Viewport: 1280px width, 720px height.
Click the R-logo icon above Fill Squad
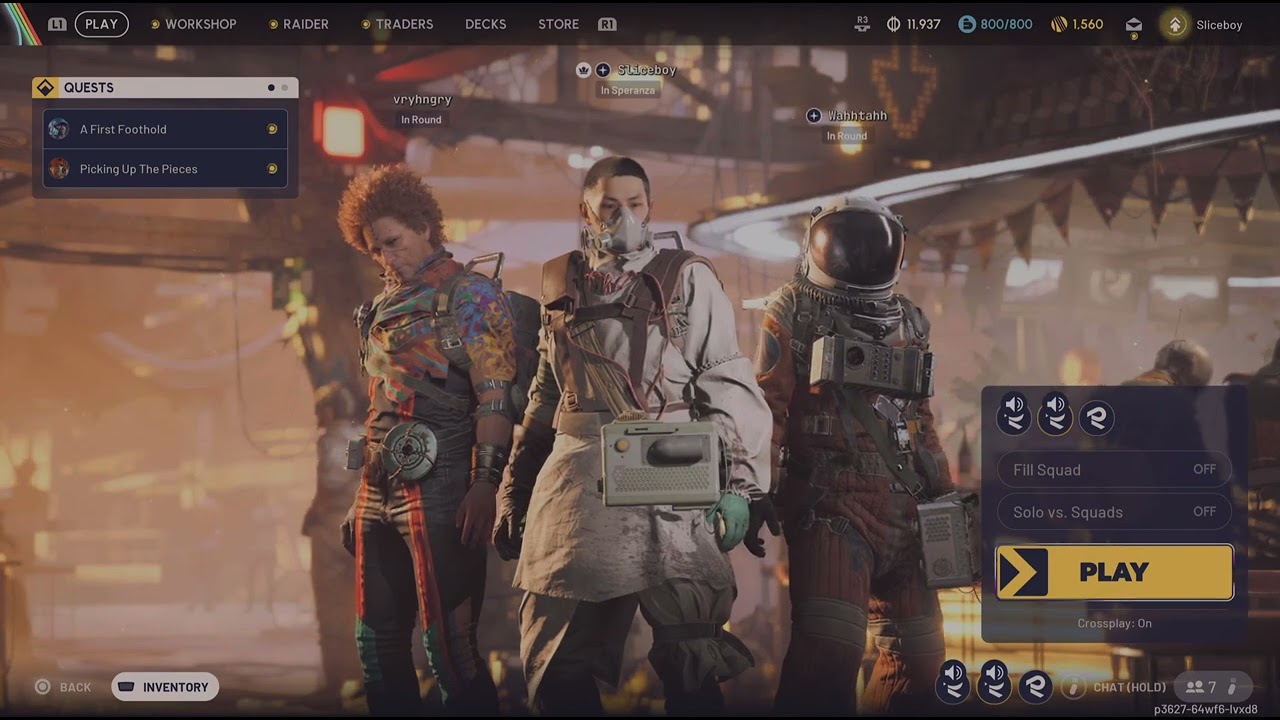tap(1097, 418)
